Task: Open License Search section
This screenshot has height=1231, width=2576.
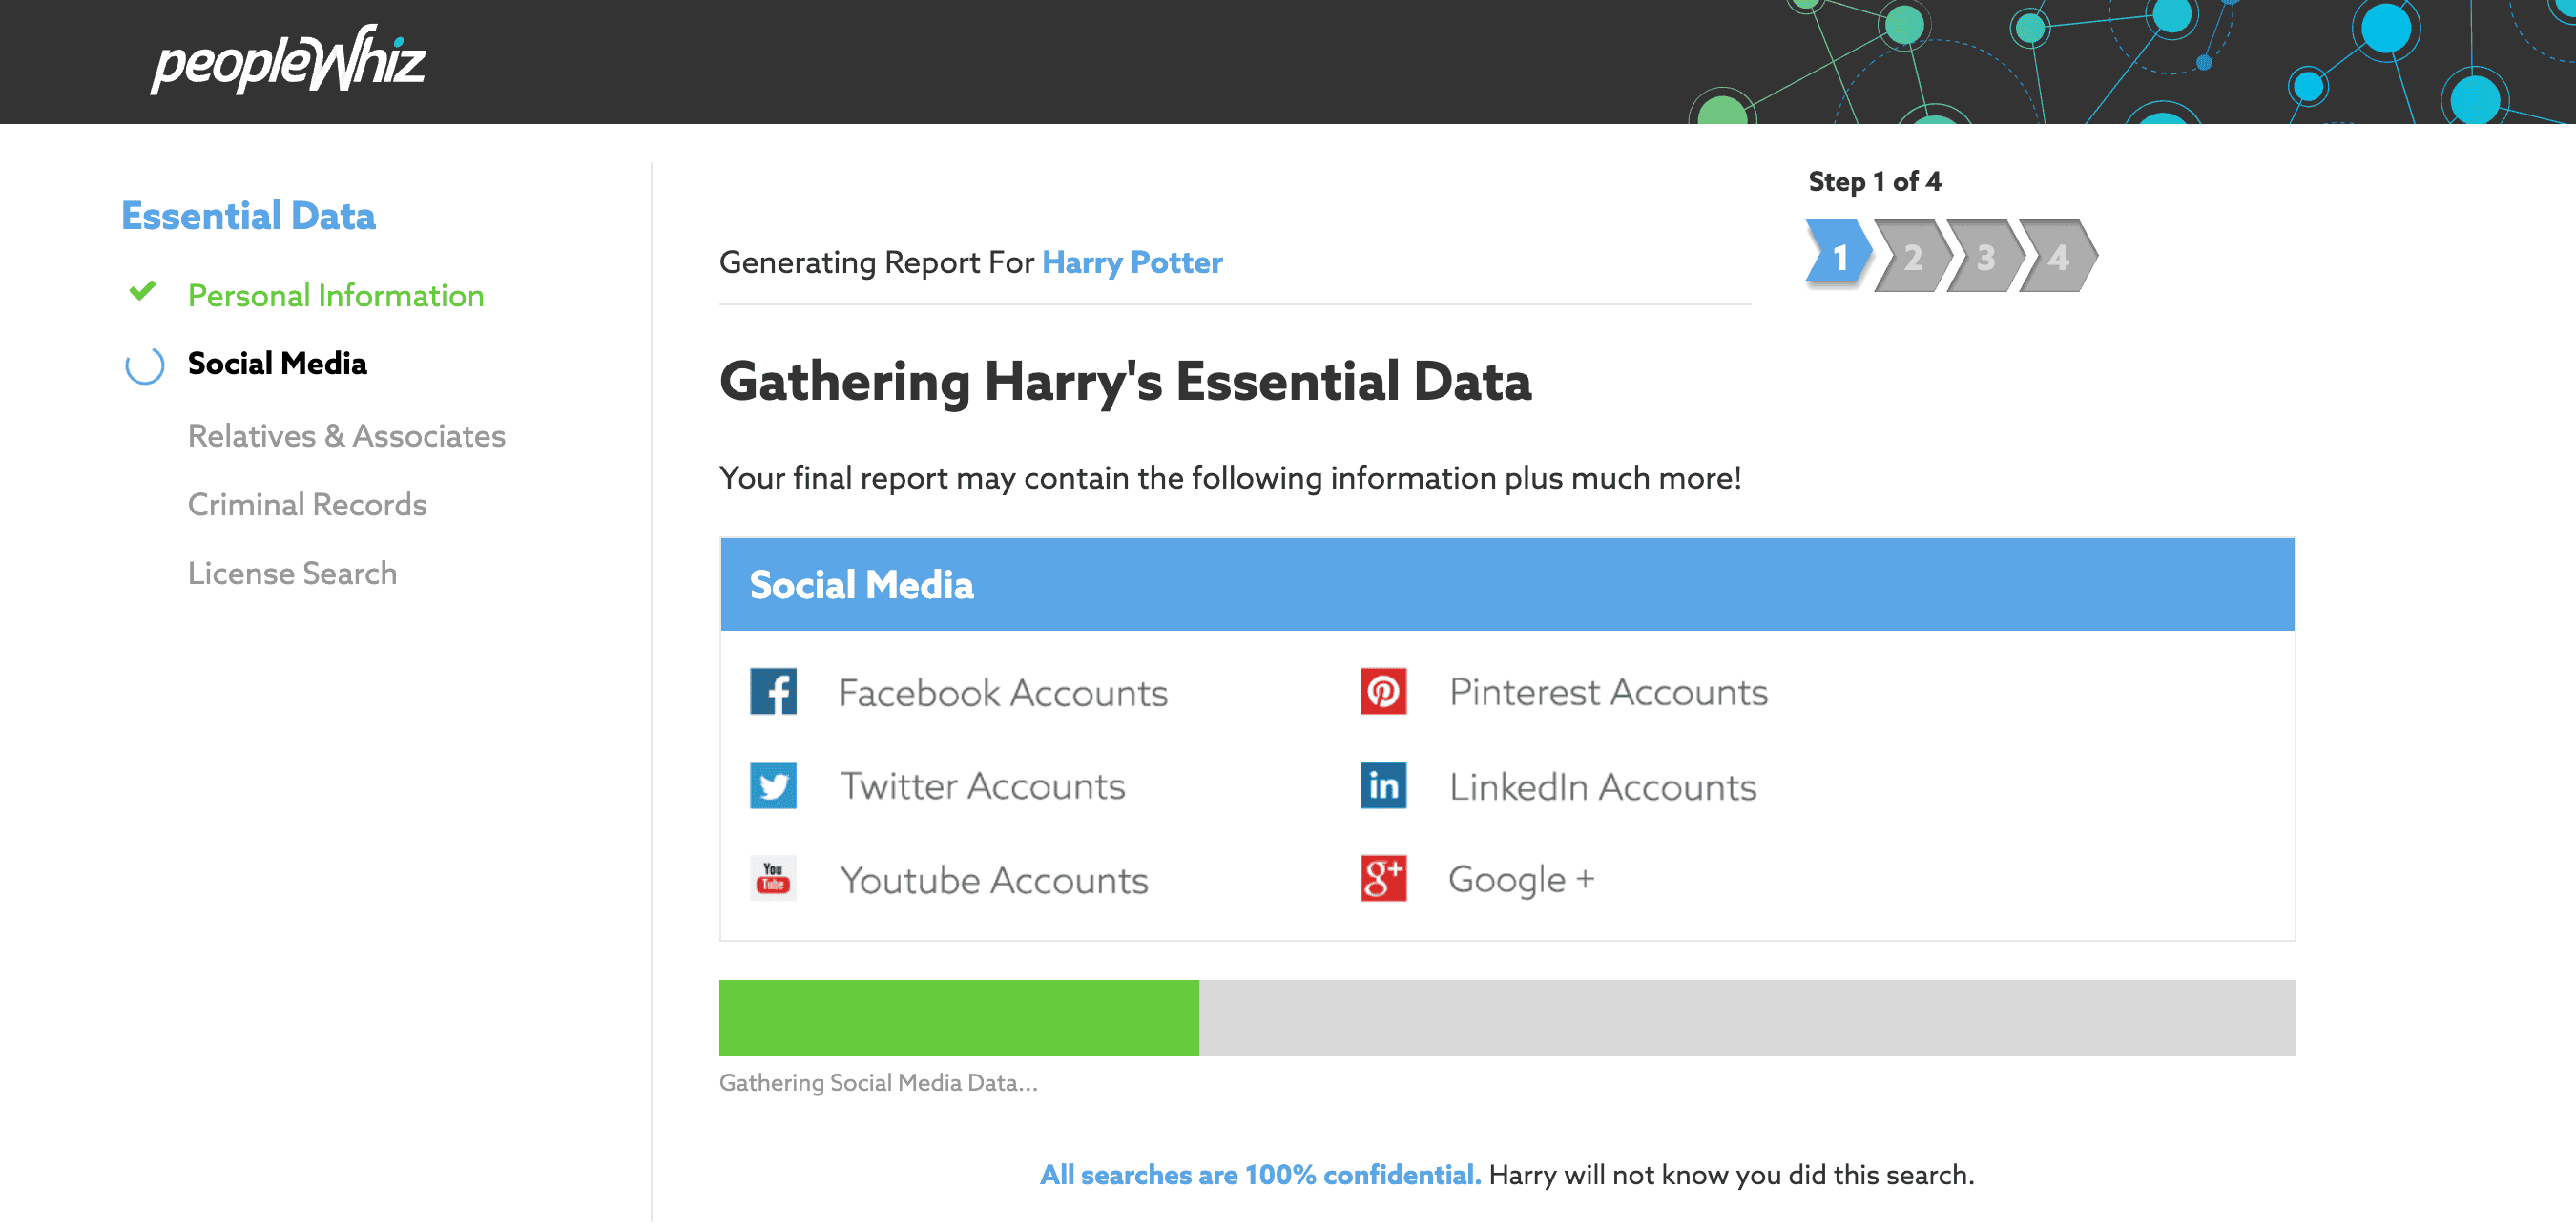Action: click(x=292, y=574)
